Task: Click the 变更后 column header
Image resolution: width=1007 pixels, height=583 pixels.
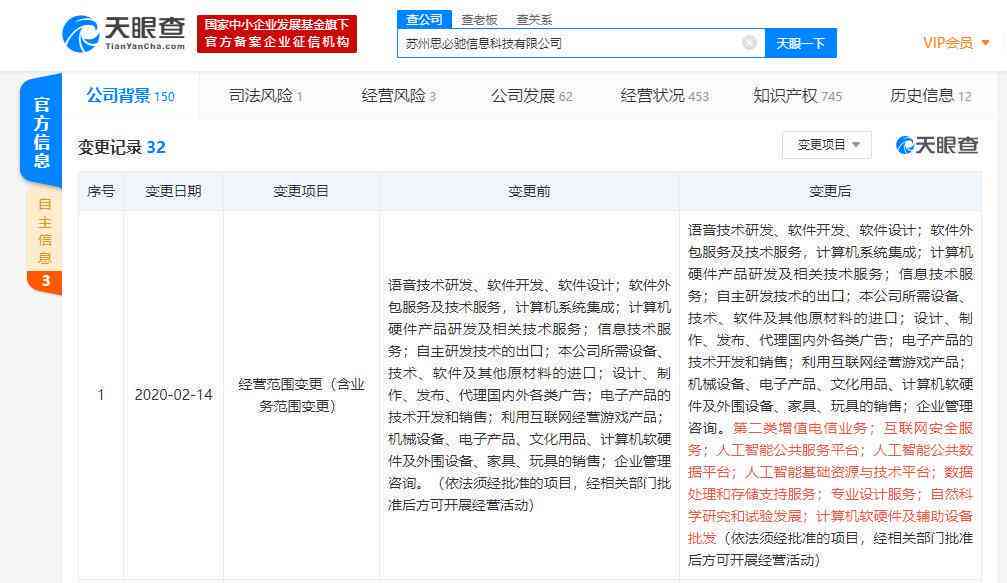Action: point(830,191)
